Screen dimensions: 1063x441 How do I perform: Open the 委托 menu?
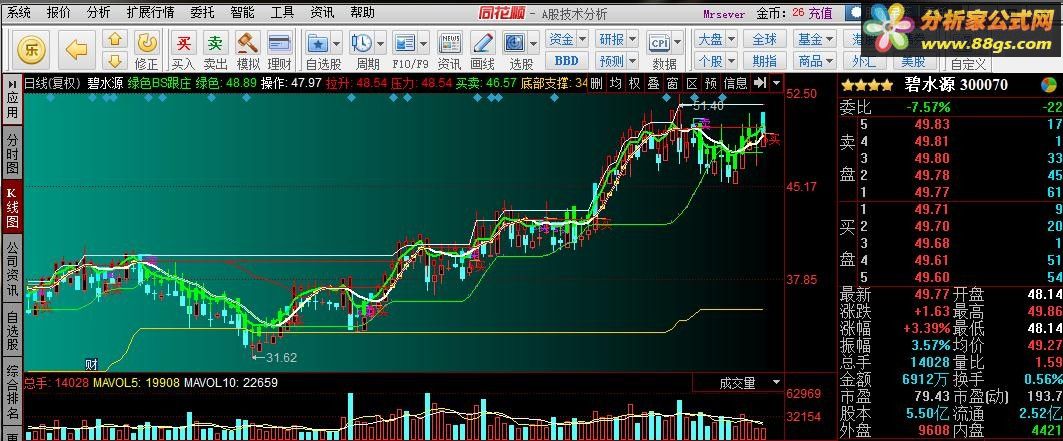202,12
